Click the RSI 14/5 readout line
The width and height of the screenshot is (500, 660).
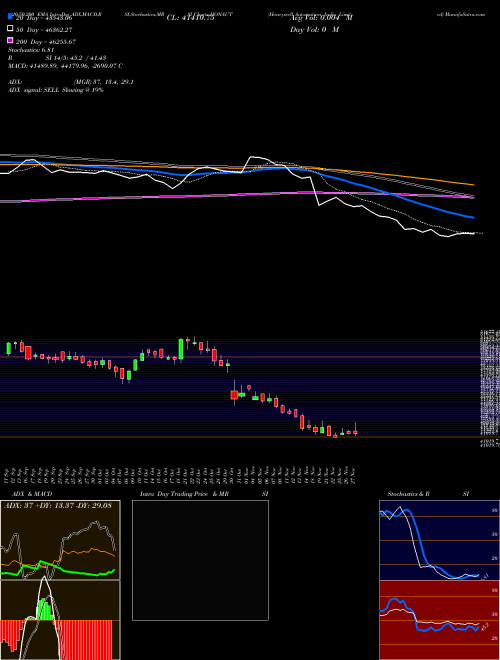pos(57,58)
